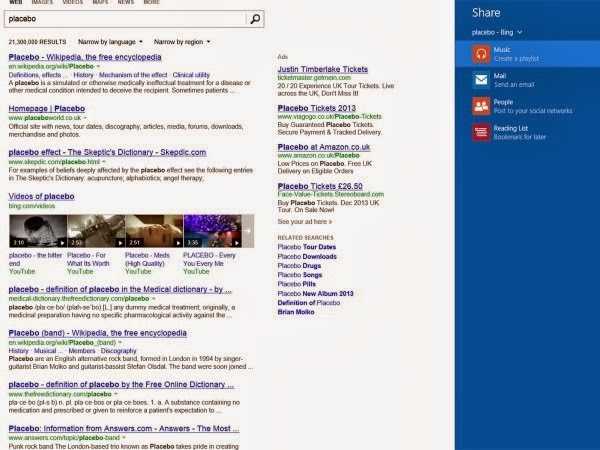Open Placebo Downloads related search
Screen dimensions: 600x450
click(x=307, y=256)
